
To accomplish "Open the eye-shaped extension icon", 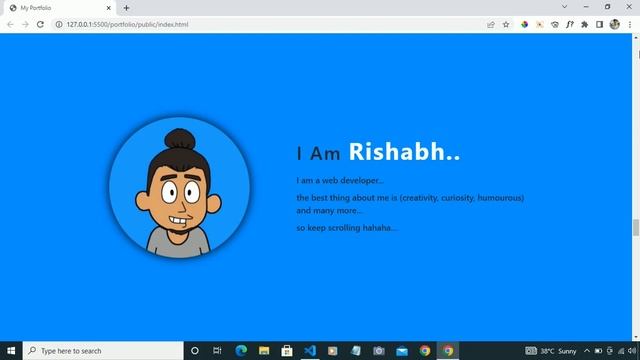I will click(x=555, y=24).
